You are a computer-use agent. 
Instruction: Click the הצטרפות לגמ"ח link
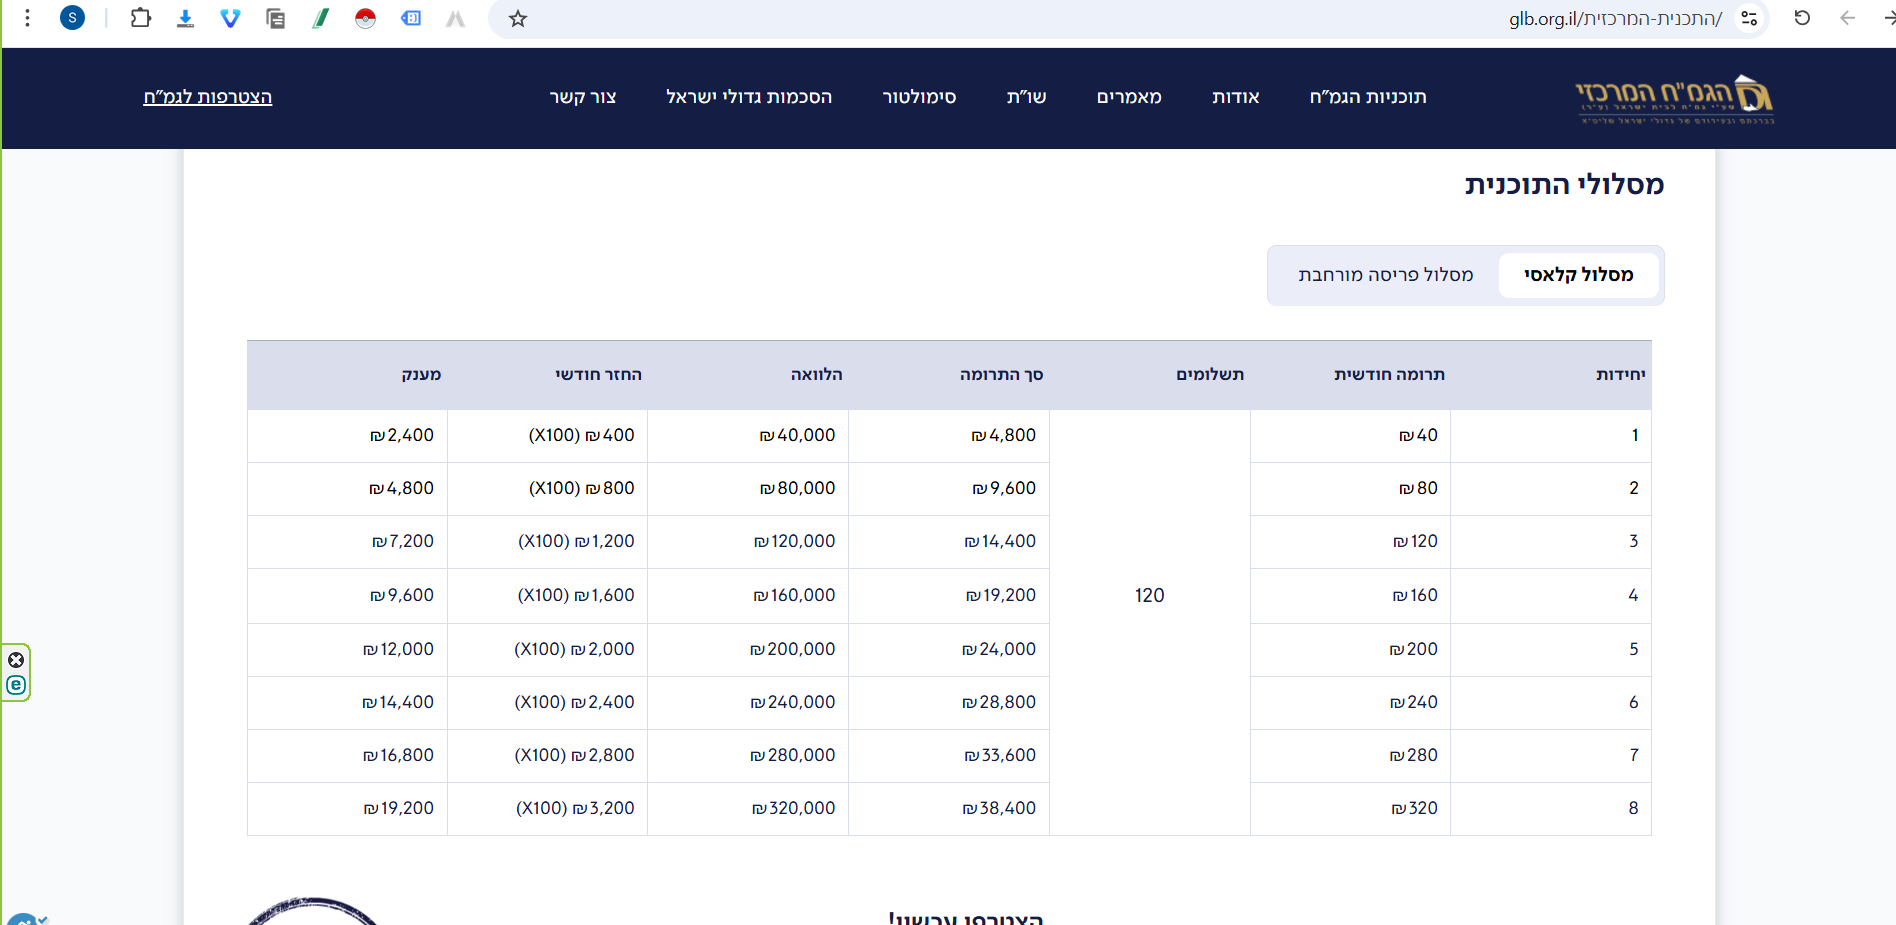tap(208, 97)
